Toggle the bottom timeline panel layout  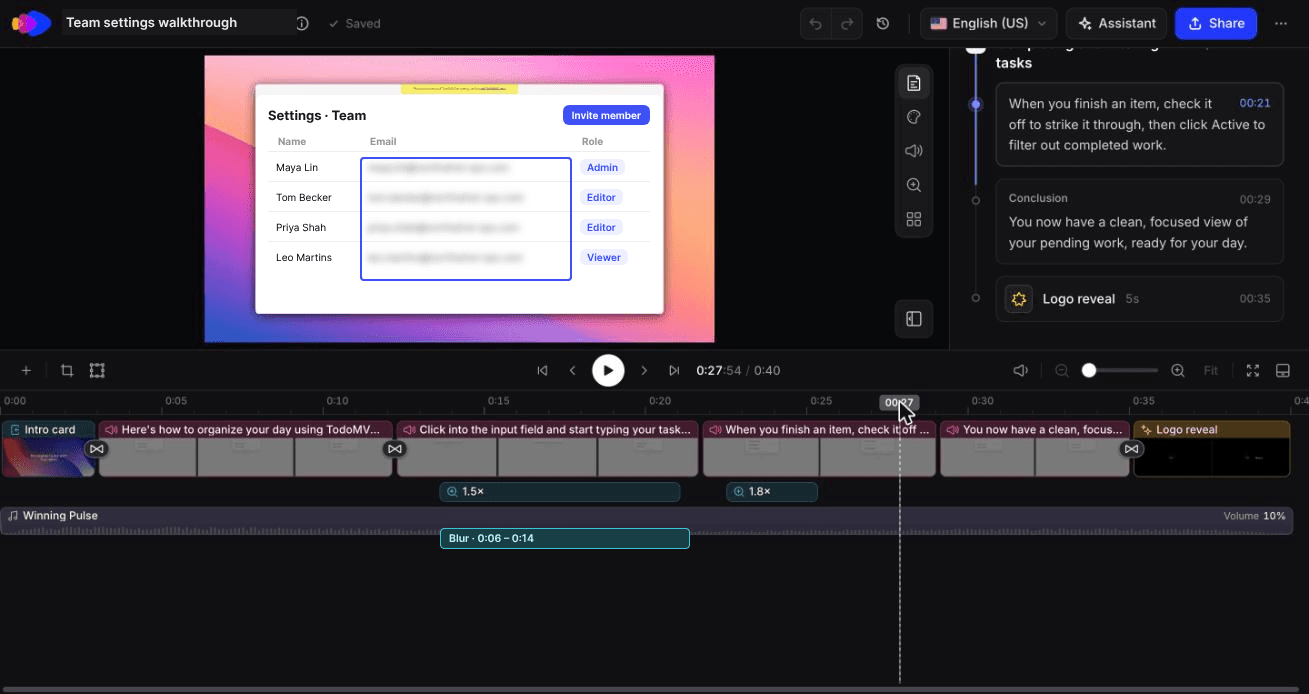[1283, 370]
